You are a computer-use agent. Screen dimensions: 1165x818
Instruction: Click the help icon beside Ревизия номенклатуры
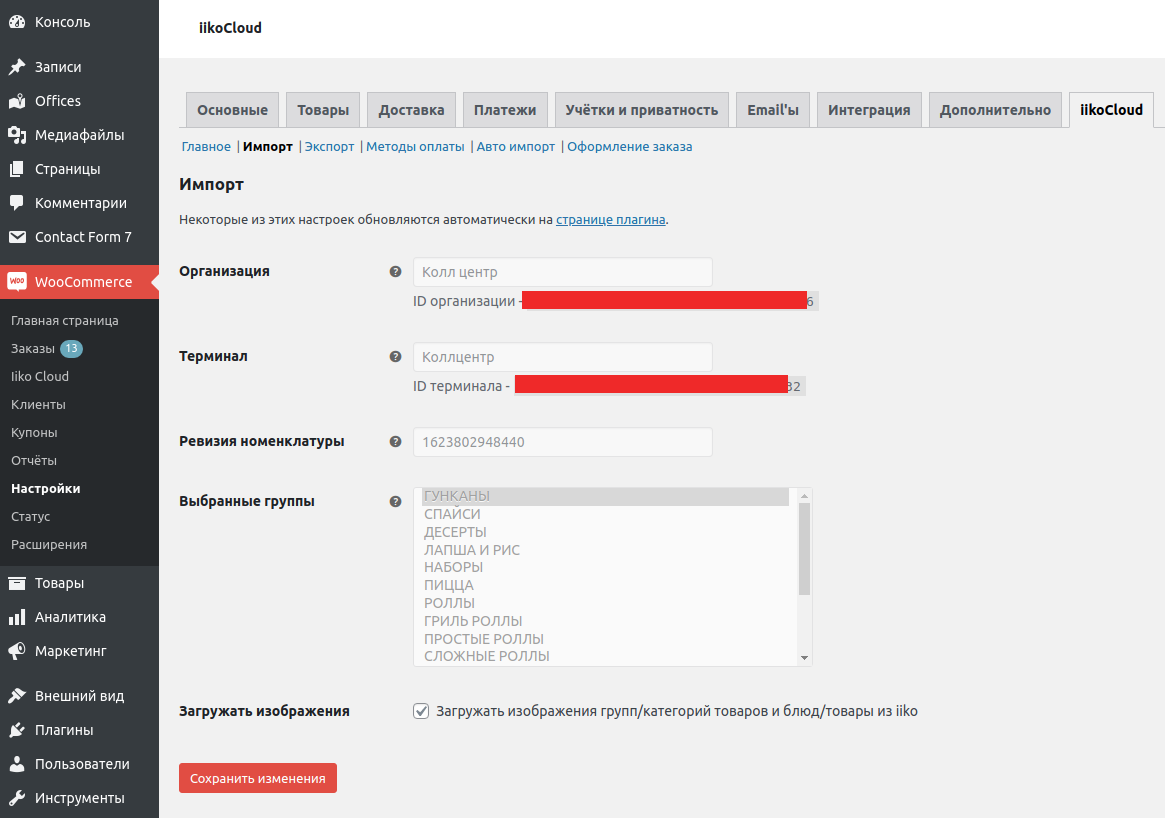coord(395,441)
